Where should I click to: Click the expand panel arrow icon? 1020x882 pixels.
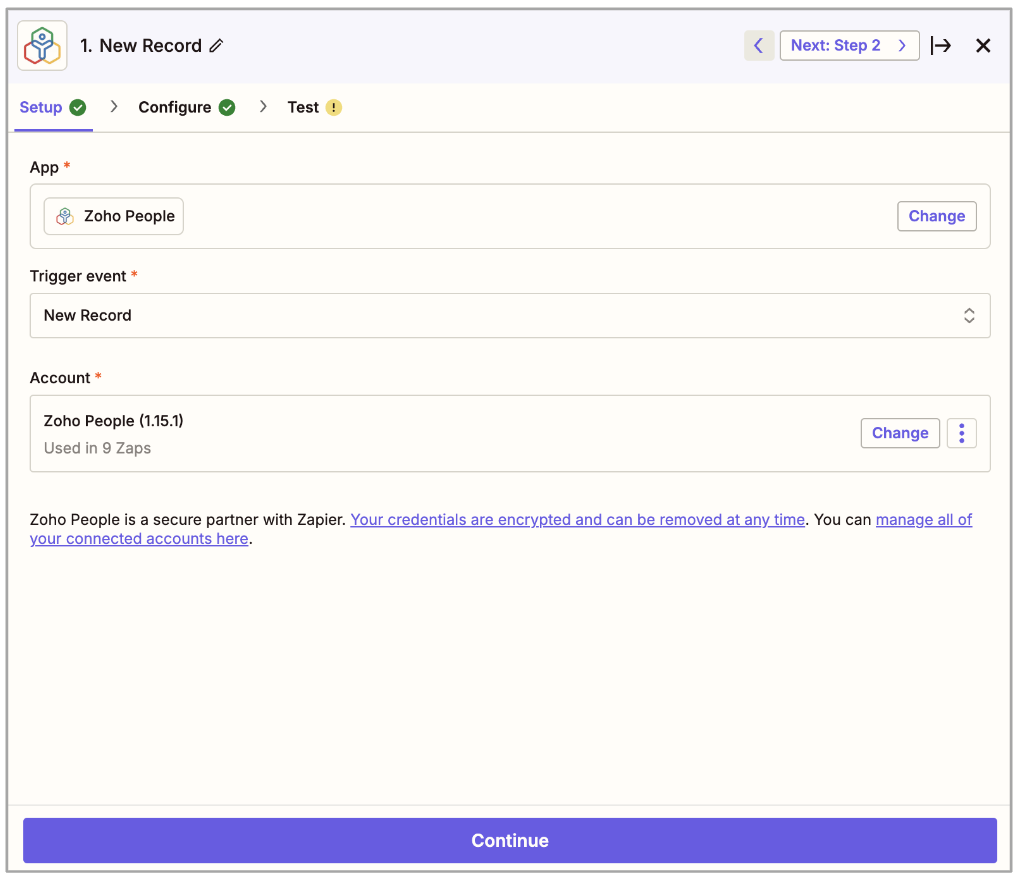click(941, 46)
